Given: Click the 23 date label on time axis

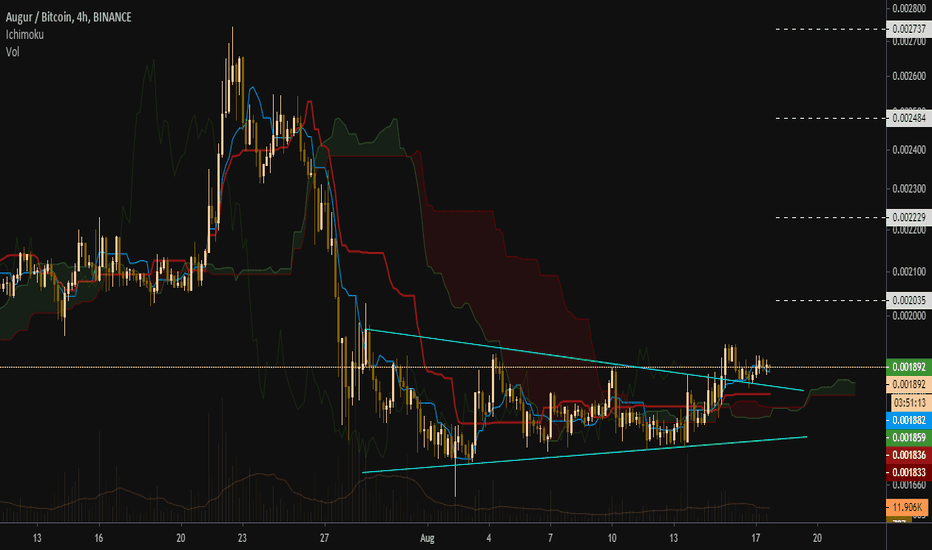Looking at the screenshot, I should pos(242,538).
